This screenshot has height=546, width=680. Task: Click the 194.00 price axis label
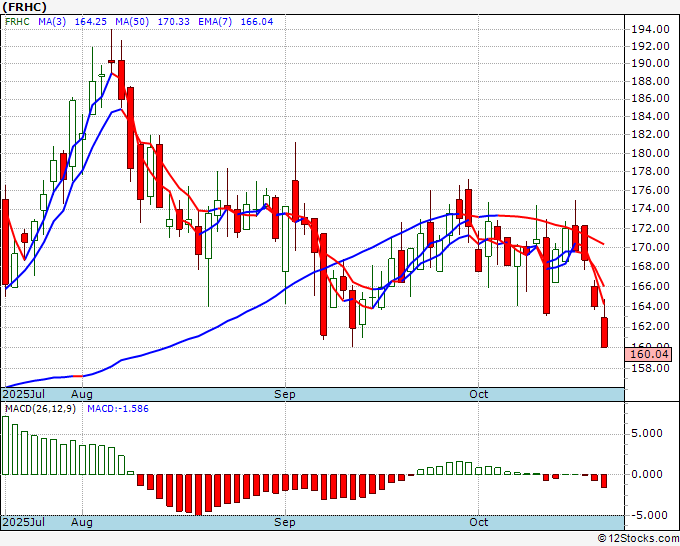pyautogui.click(x=650, y=29)
